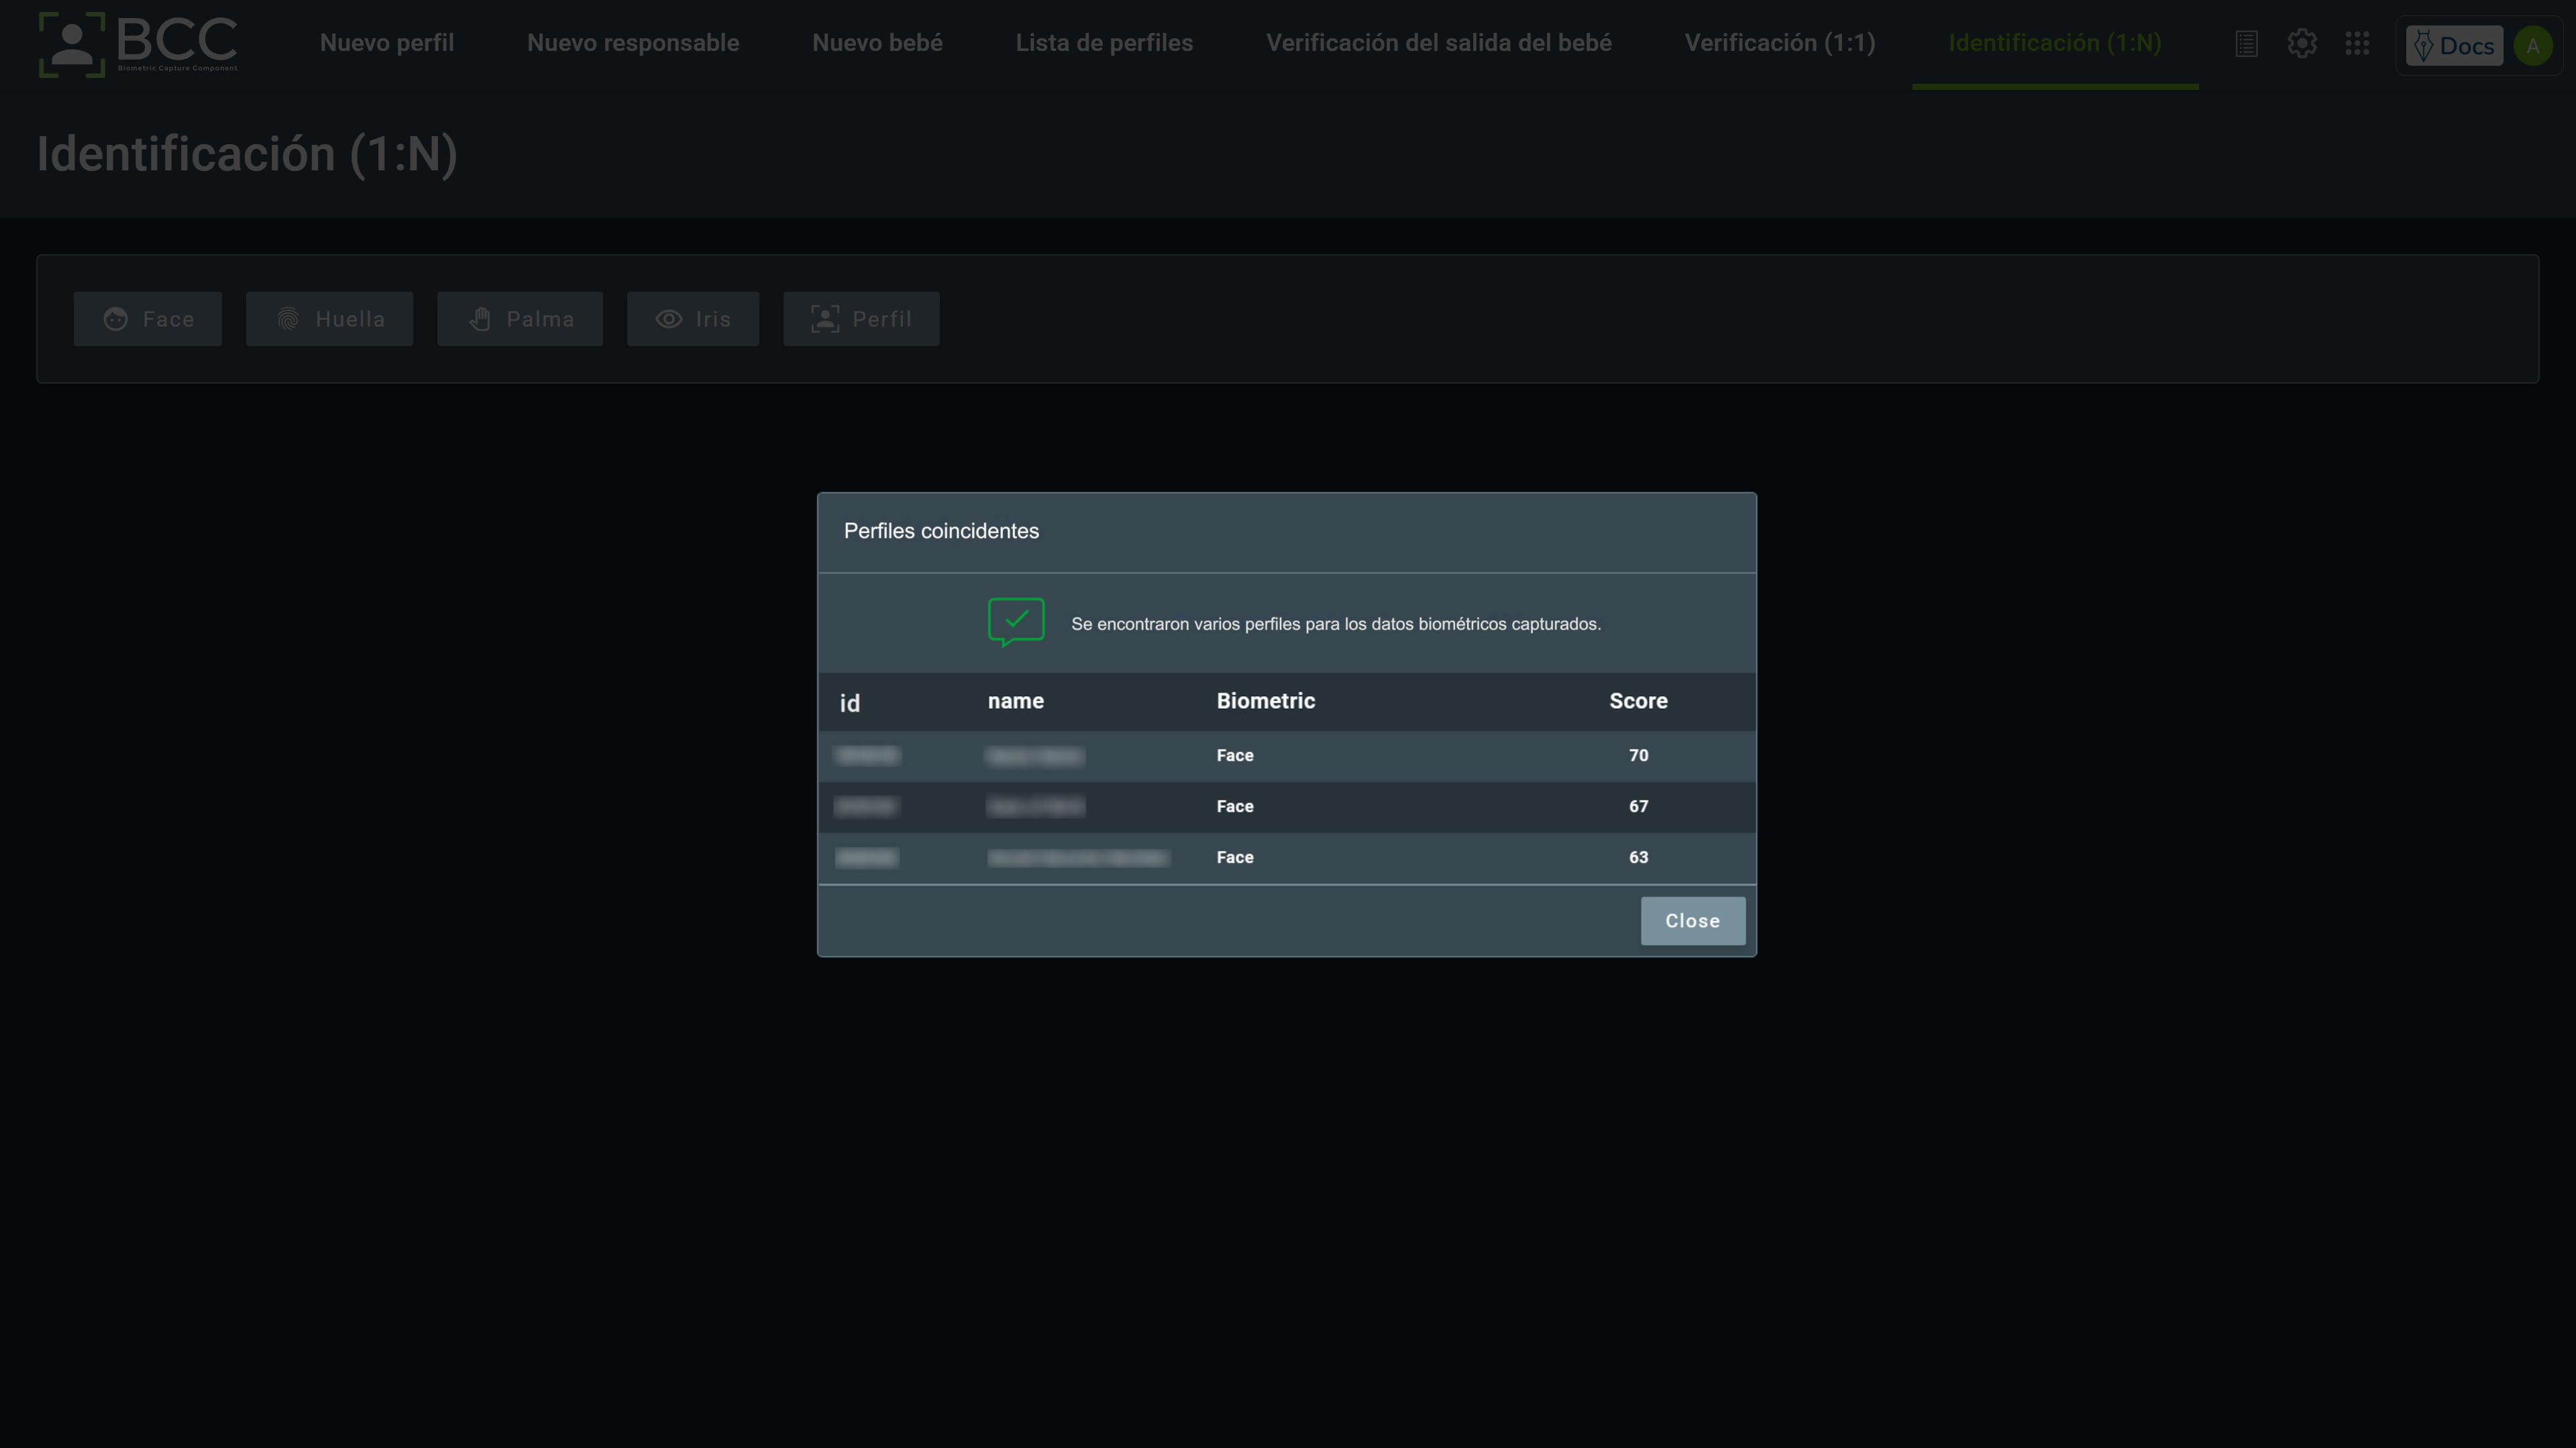Click the BCC logo icon

click(x=138, y=44)
